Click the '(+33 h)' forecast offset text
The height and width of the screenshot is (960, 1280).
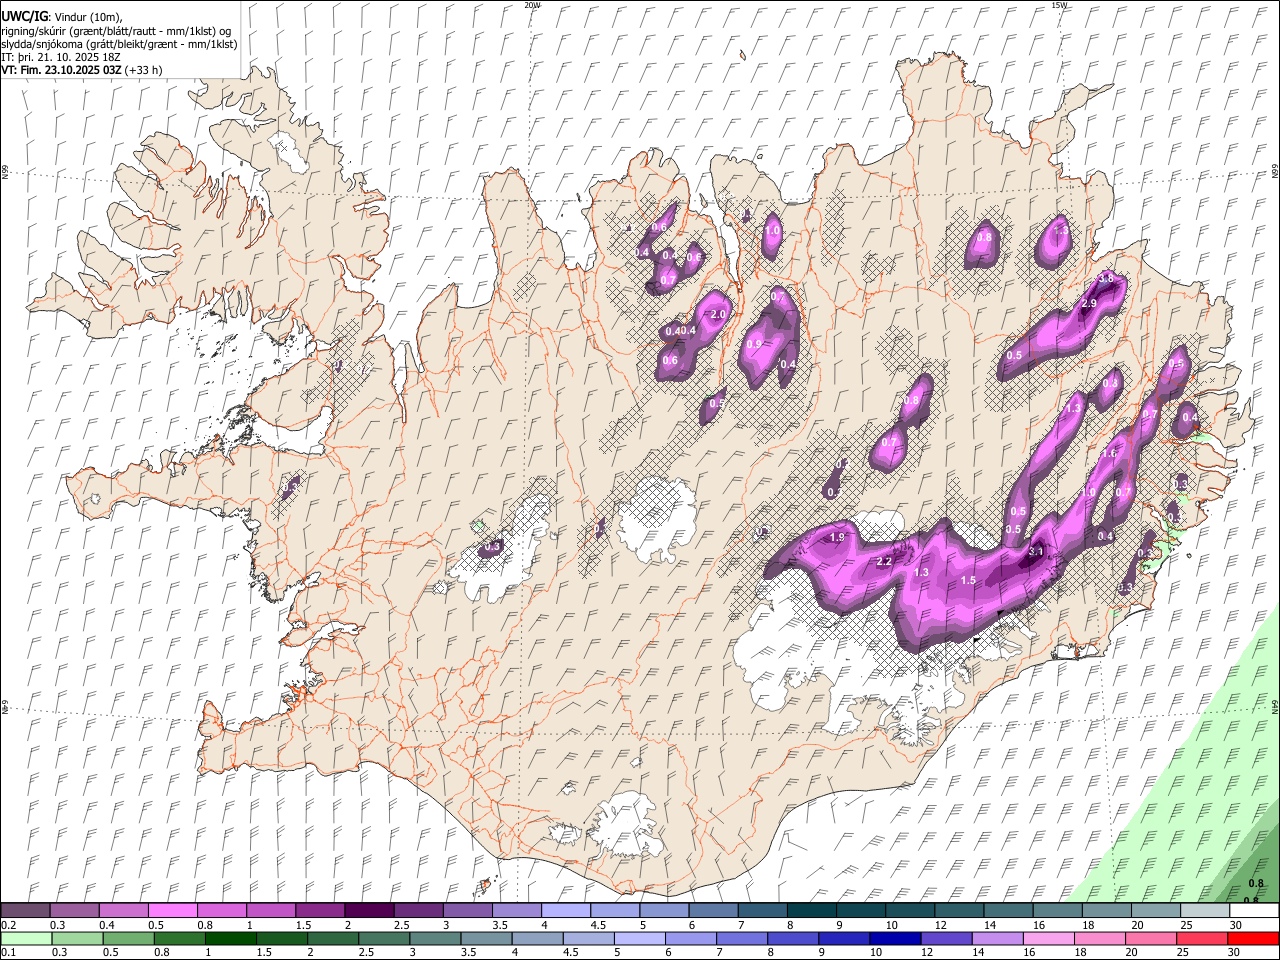click(x=144, y=70)
